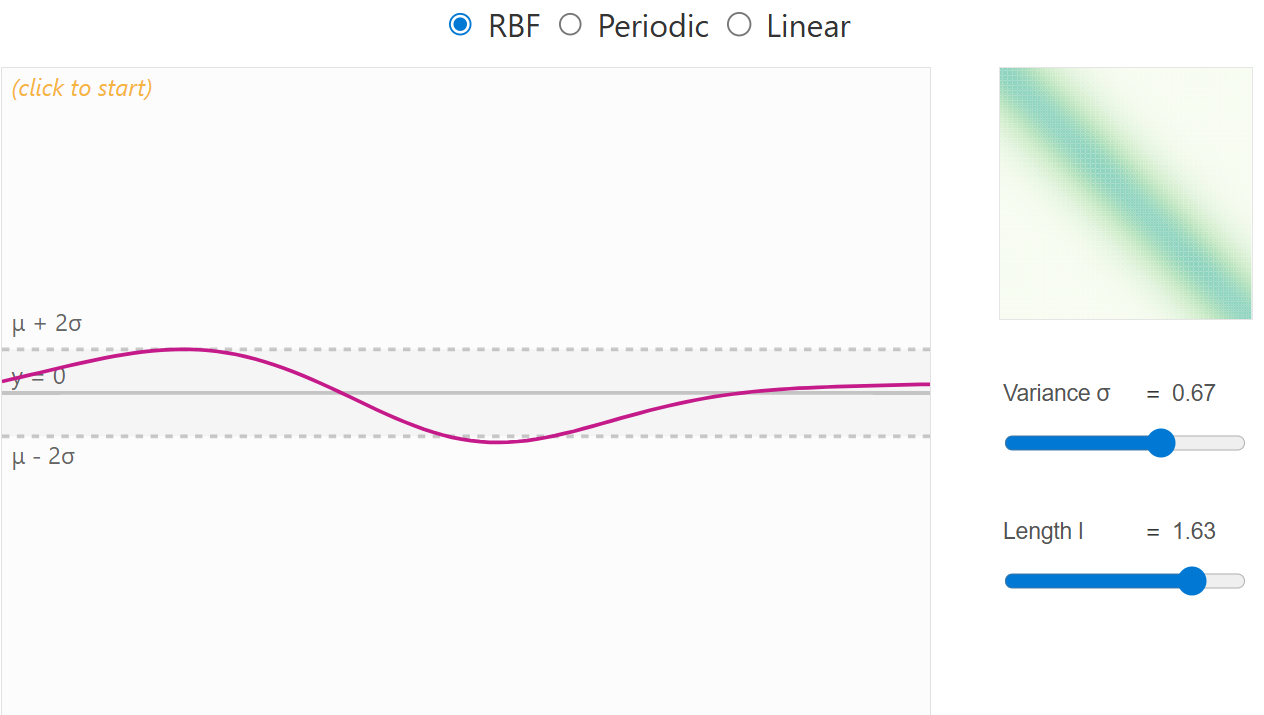Click the "μ - 2σ" lower bound label
The height and width of the screenshot is (715, 1264).
click(44, 458)
